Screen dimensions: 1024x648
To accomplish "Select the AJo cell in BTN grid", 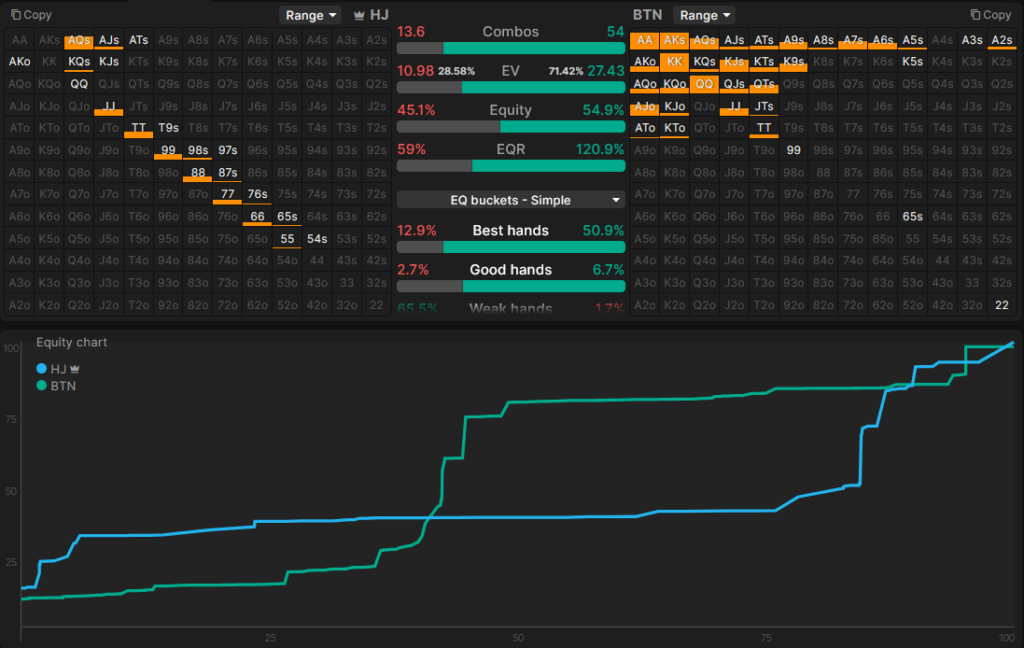I will (645, 106).
